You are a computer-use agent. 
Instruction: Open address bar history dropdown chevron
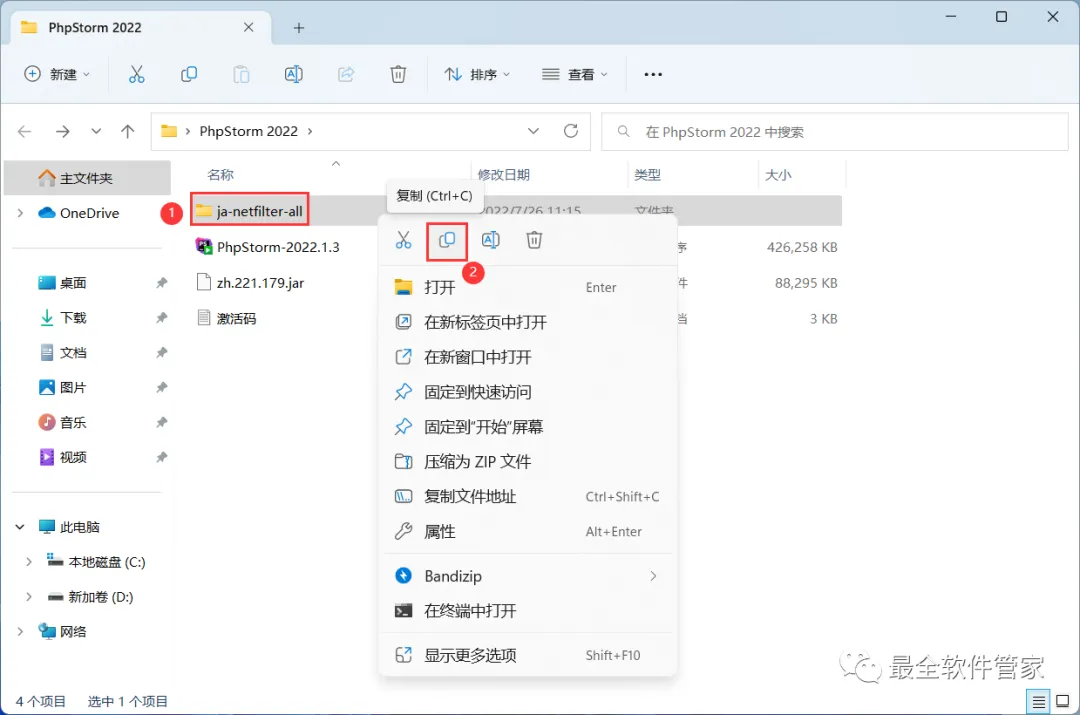(533, 131)
